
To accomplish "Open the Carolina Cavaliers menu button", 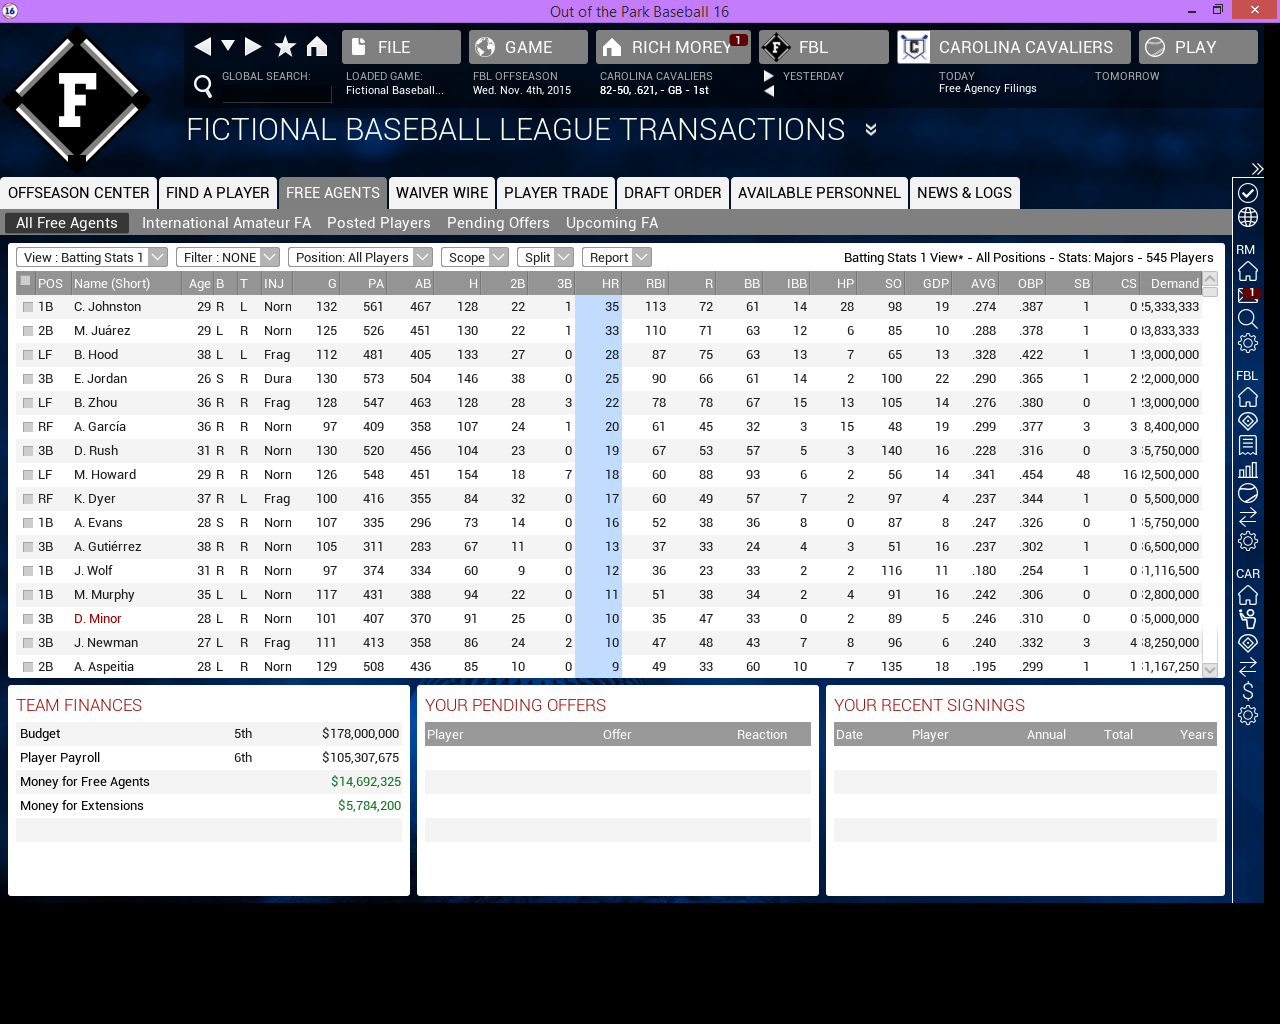I will click(x=1013, y=47).
